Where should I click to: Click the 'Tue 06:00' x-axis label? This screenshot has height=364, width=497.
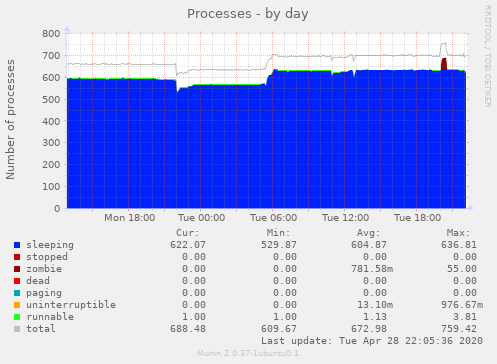(x=273, y=218)
